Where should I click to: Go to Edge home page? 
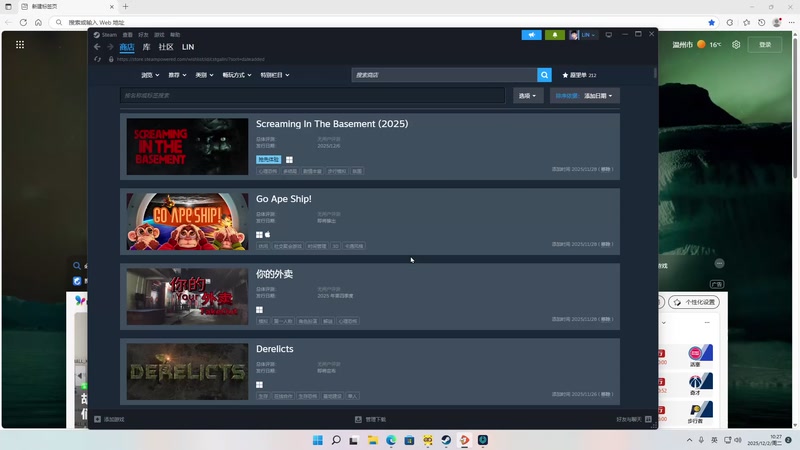click(38, 22)
